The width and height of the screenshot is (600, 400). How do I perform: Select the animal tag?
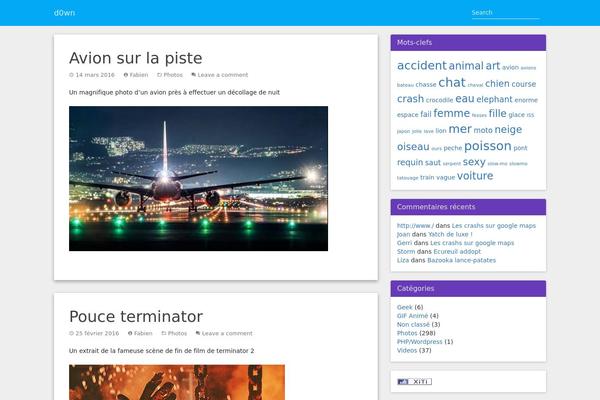466,66
